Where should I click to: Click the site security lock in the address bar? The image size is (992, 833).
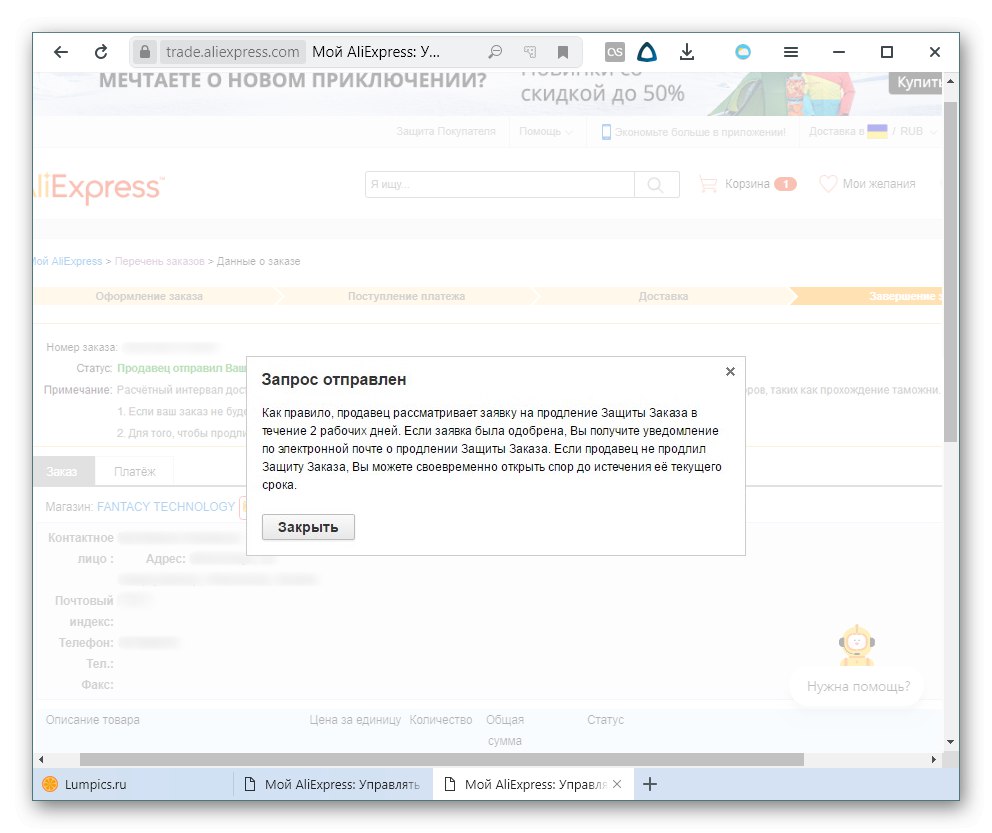point(145,51)
